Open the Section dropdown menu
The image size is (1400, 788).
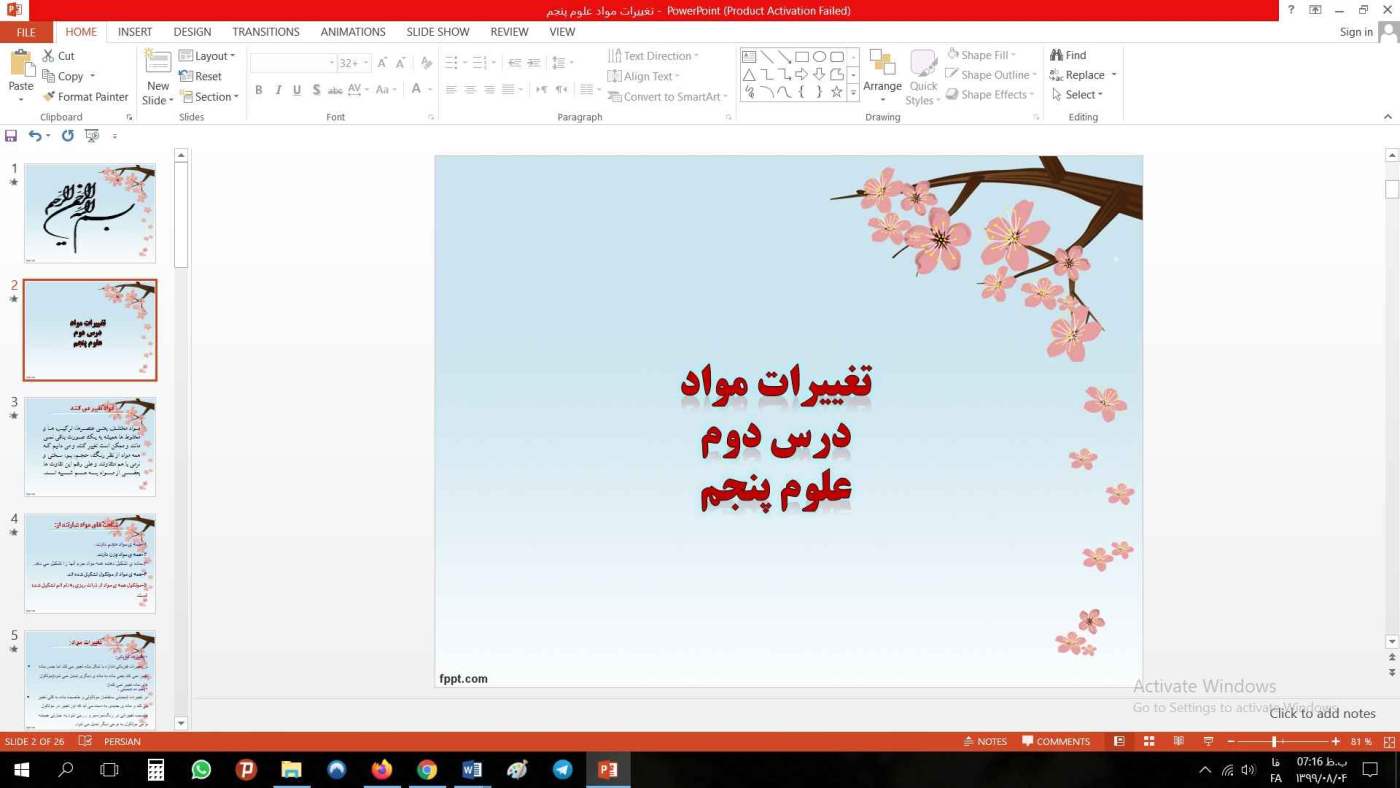209,97
